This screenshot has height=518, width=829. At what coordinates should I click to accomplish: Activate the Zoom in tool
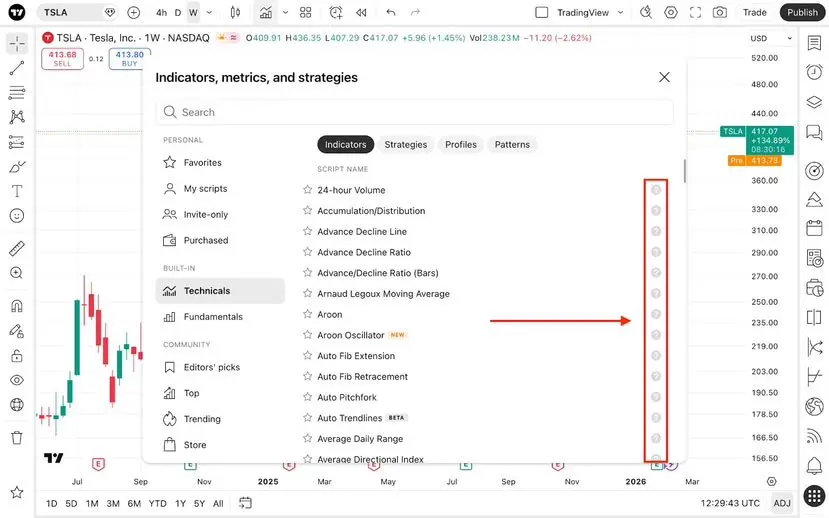click(17, 273)
